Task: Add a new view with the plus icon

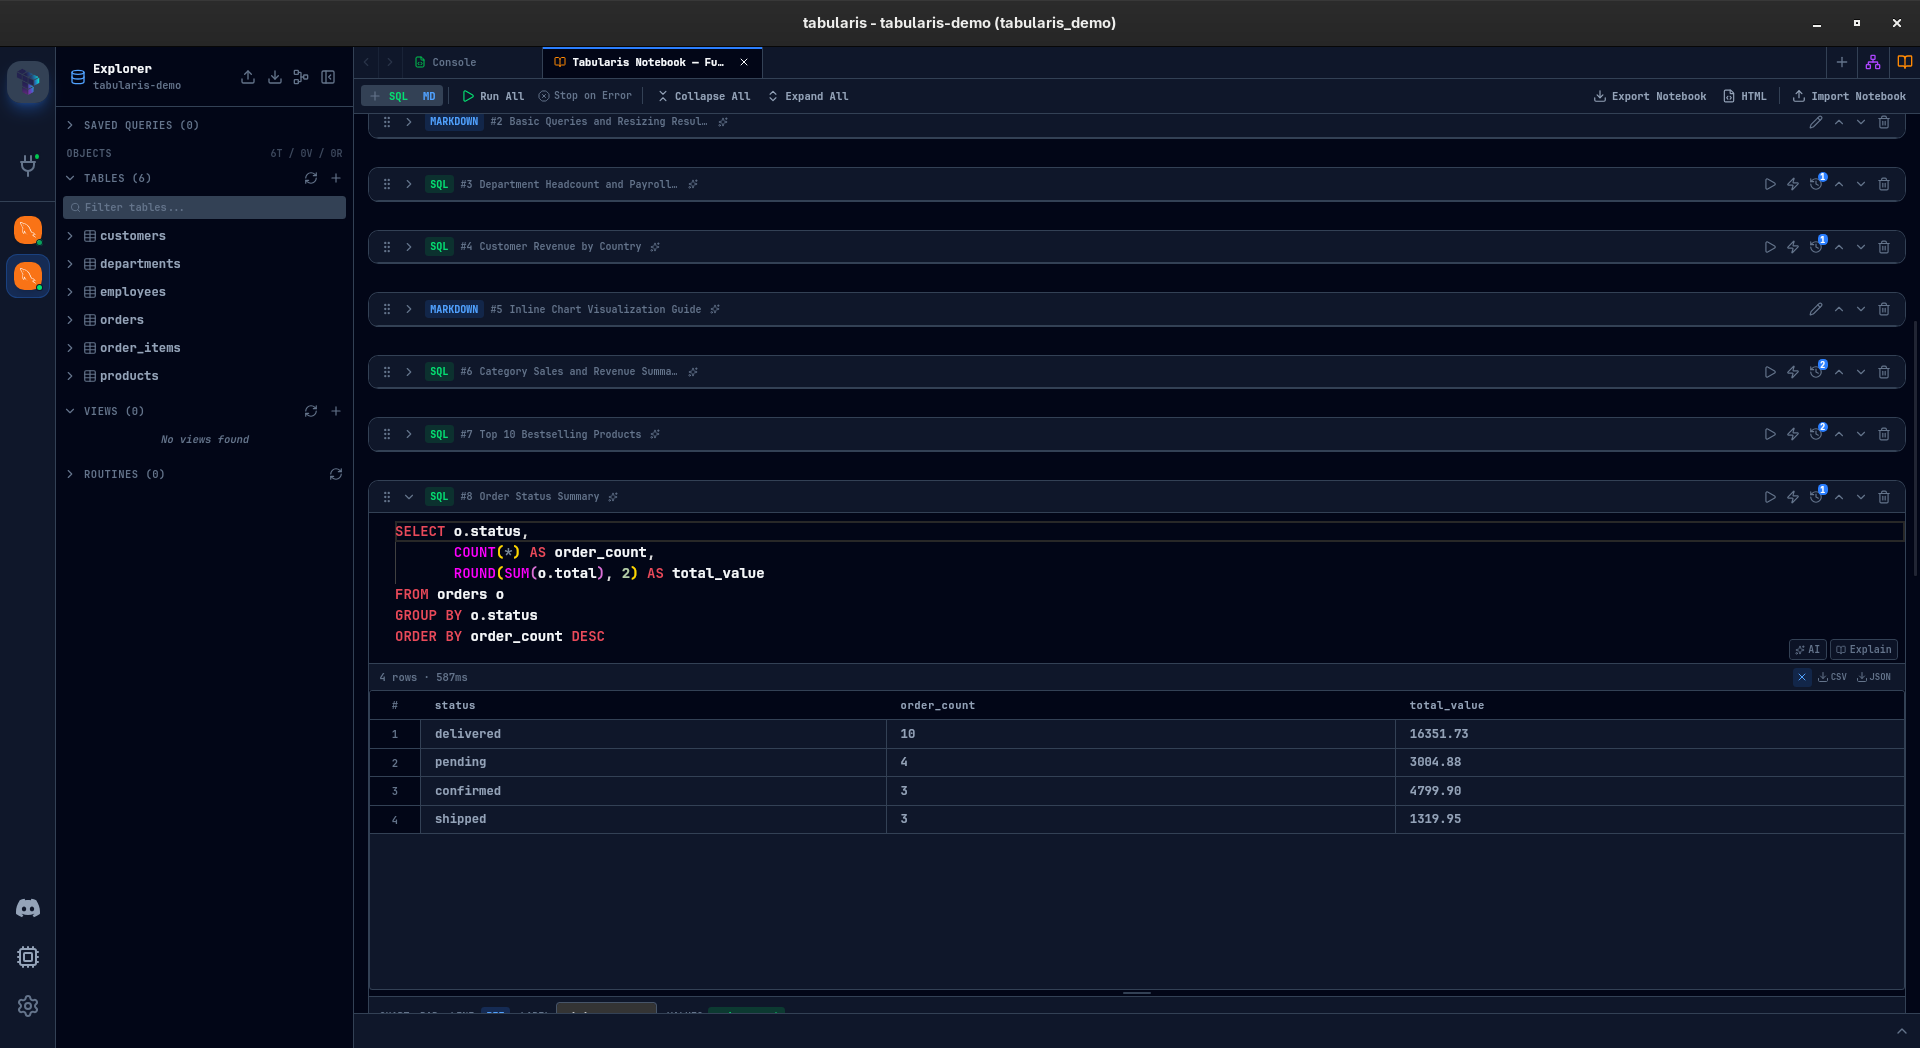Action: [x=336, y=411]
